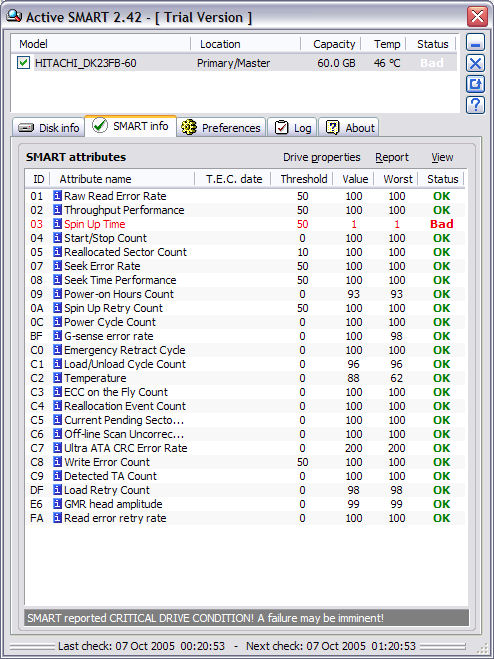Image resolution: width=494 pixels, height=659 pixels.
Task: Click the info icon beside Temperature attribute
Action: pos(58,378)
